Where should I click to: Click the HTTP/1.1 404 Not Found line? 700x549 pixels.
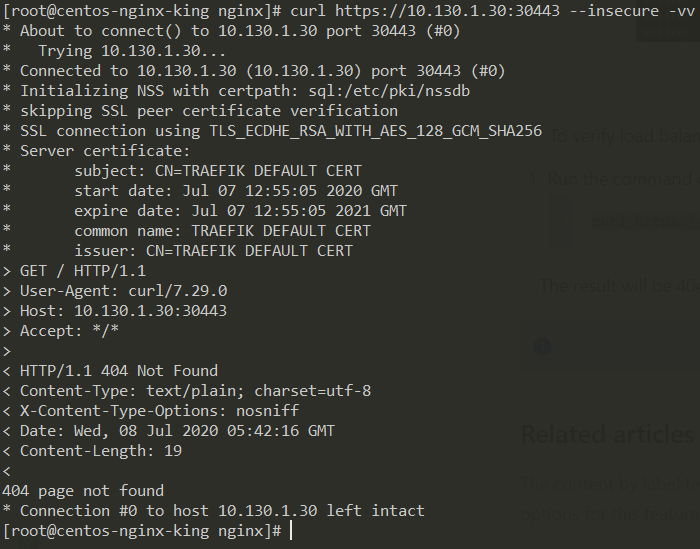pos(110,371)
